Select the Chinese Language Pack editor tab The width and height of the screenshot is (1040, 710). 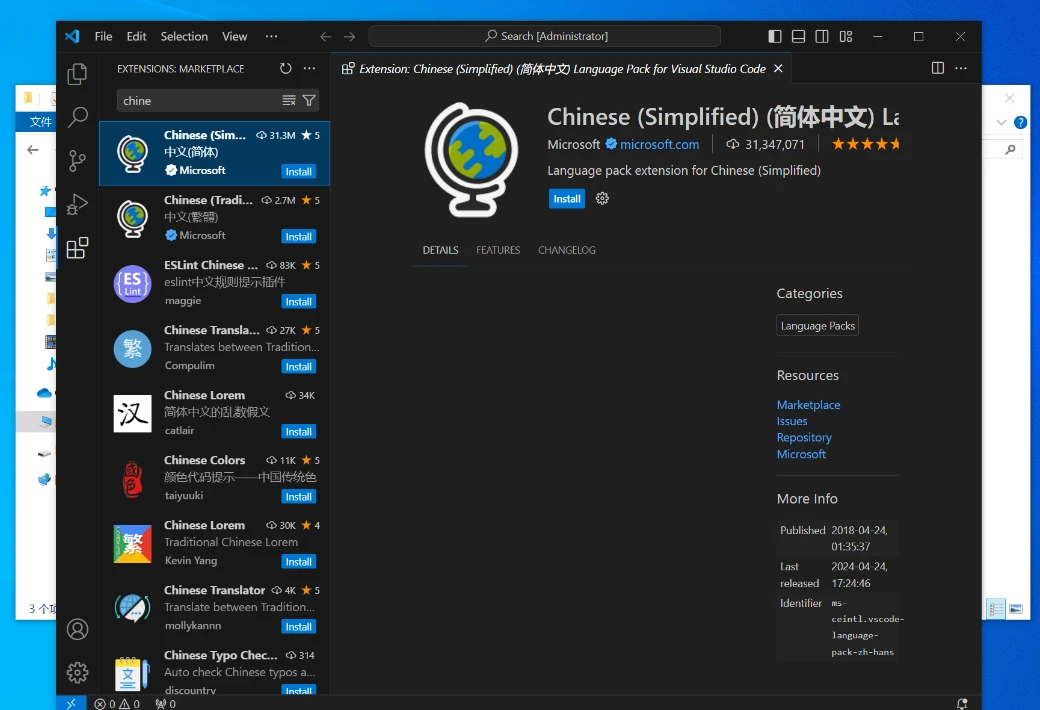[x=562, y=69]
